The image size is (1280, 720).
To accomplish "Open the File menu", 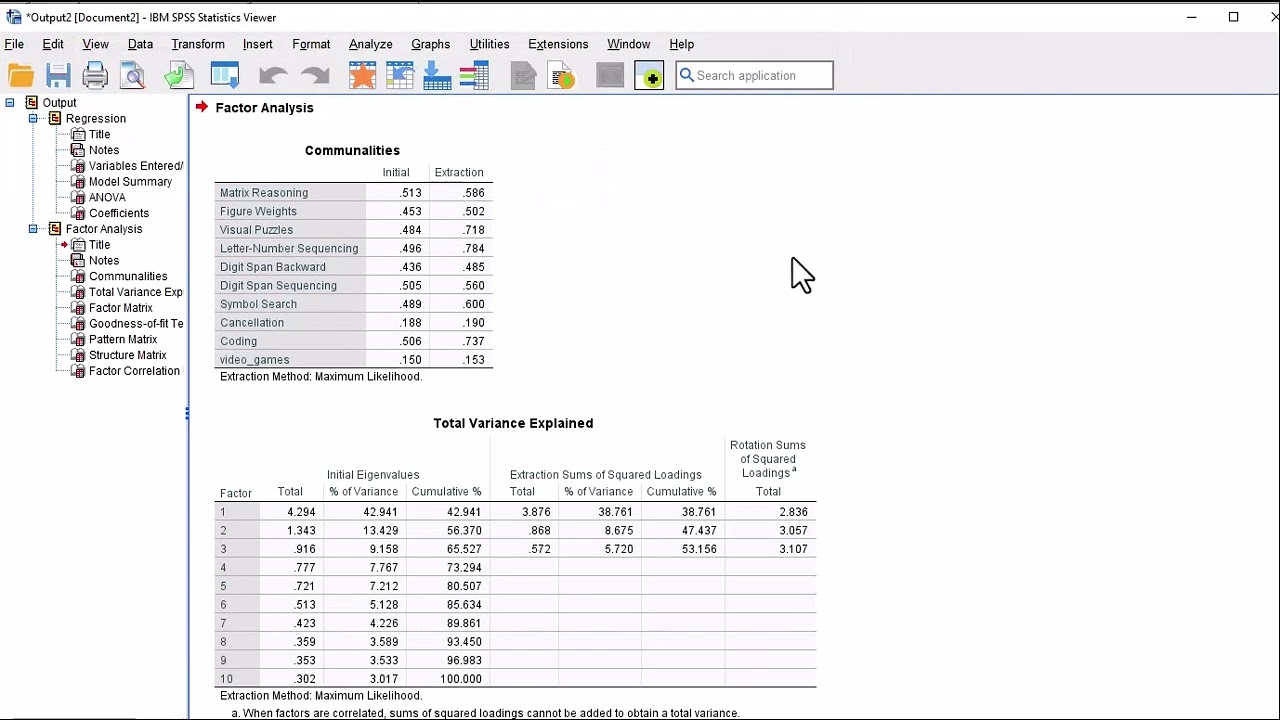I will (14, 44).
